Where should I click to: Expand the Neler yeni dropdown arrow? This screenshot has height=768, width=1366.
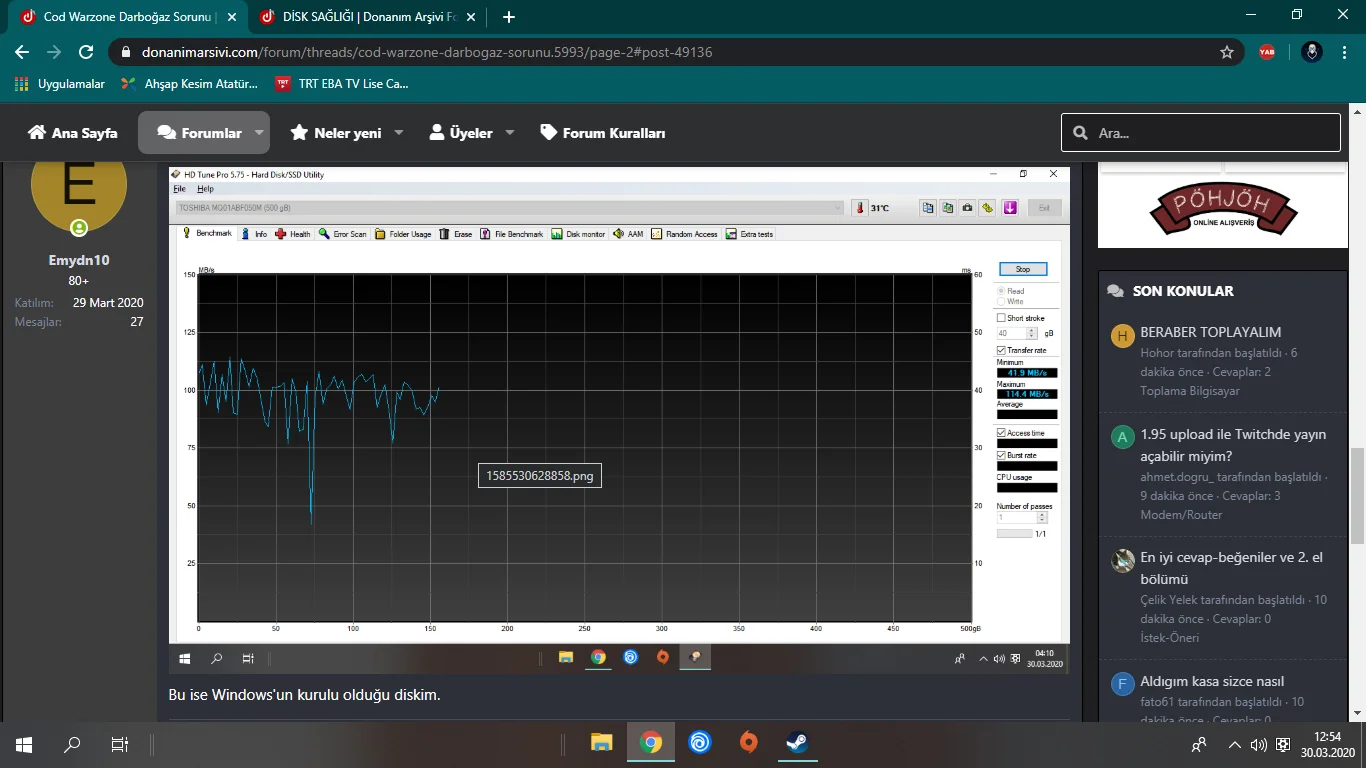(399, 133)
